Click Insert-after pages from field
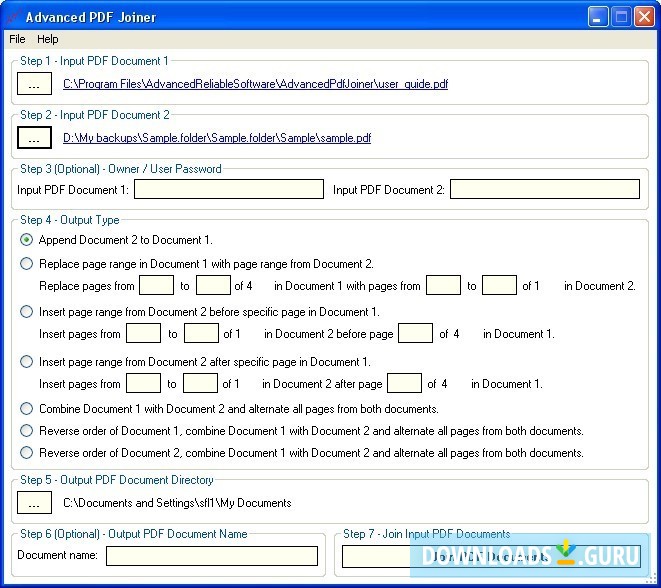Screen dimensions: 661x588 click(144, 383)
